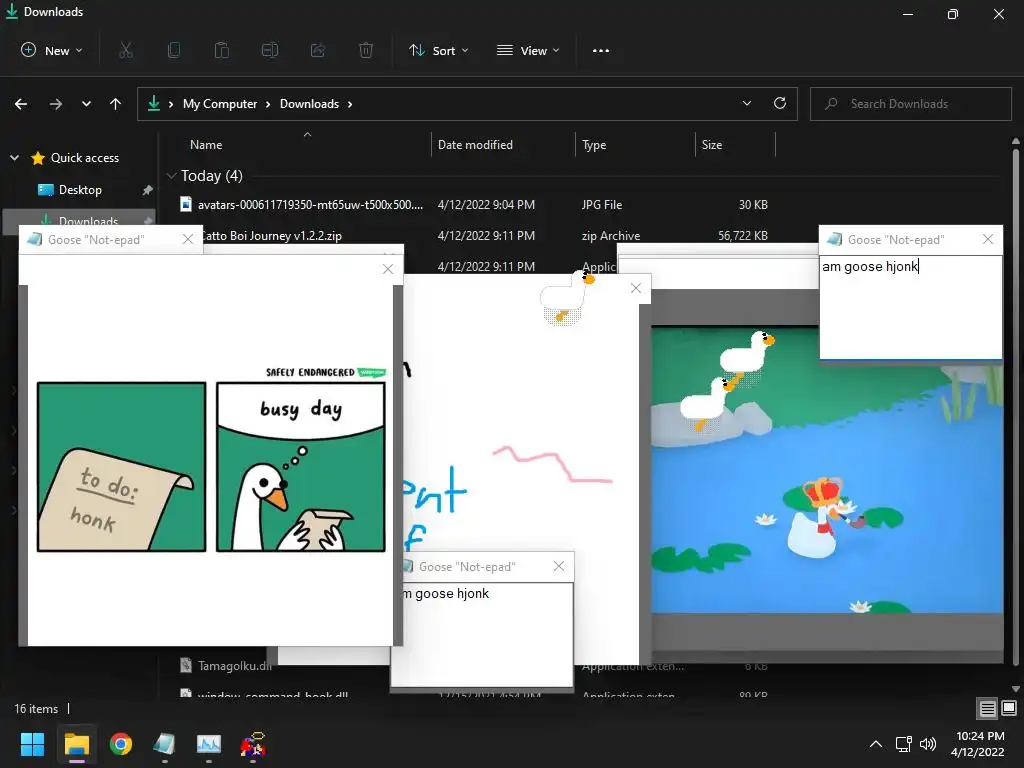Expand address bar history dropdown
This screenshot has width=1024, height=768.
click(x=746, y=103)
